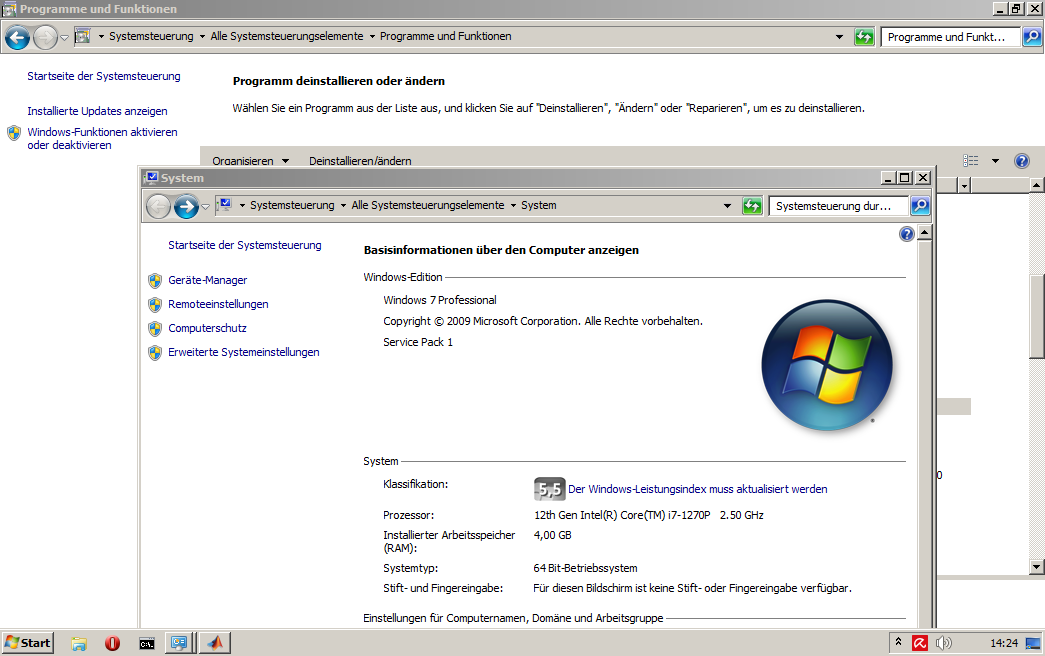
Task: Click Programme und Funktionen breadcrumb
Action: click(446, 36)
